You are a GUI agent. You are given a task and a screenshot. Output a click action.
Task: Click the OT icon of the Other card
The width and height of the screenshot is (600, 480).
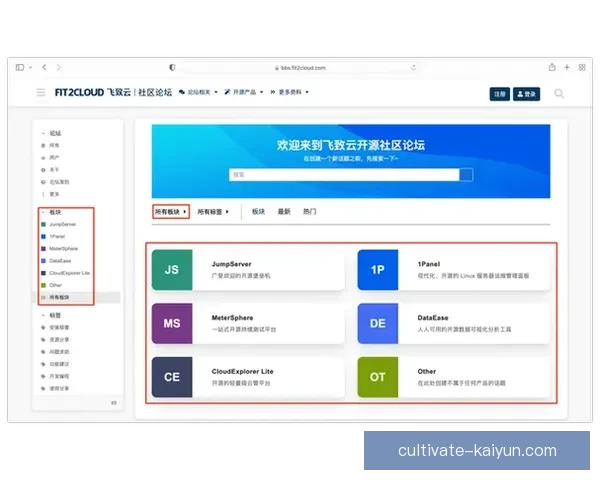coord(378,377)
